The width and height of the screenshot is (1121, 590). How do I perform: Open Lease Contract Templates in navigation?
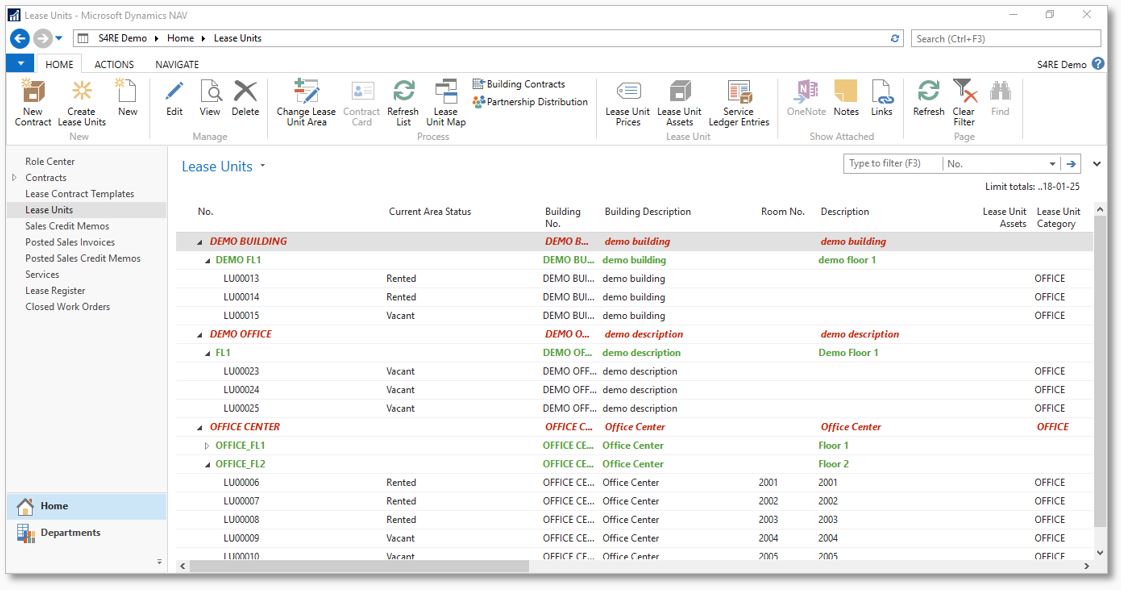(x=79, y=194)
